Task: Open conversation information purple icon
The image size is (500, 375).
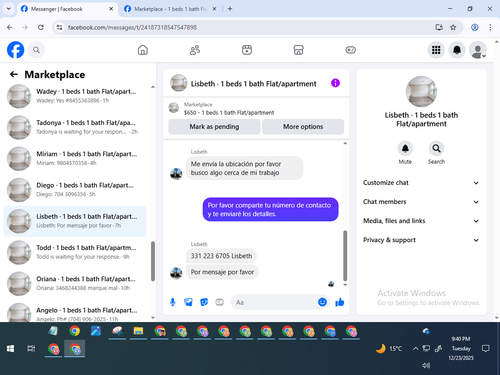Action: [x=335, y=83]
